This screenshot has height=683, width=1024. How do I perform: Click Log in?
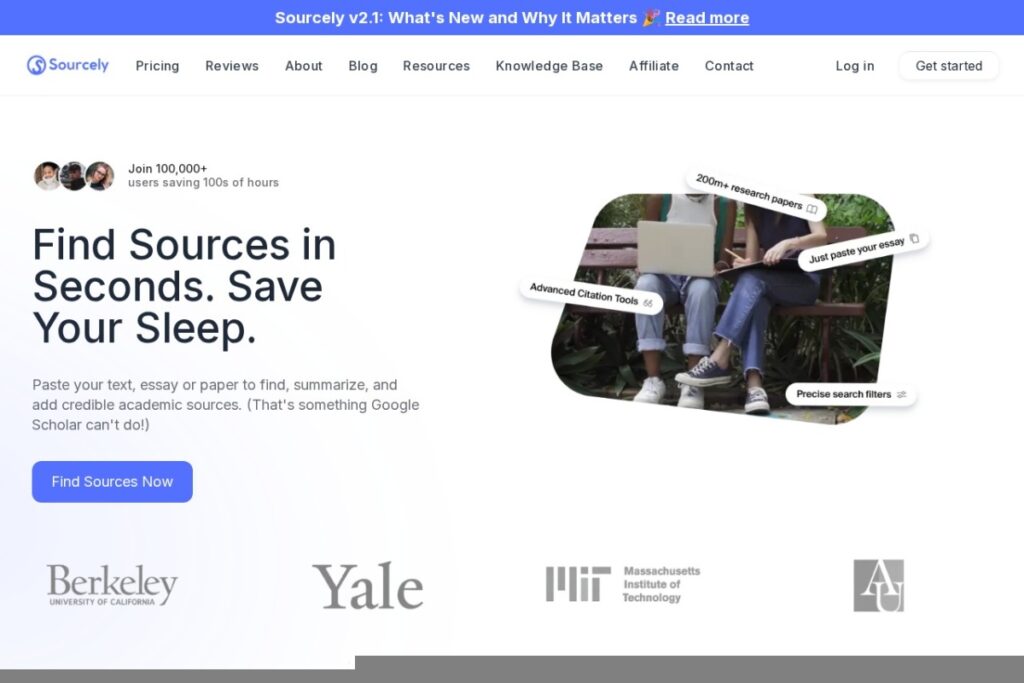click(855, 66)
